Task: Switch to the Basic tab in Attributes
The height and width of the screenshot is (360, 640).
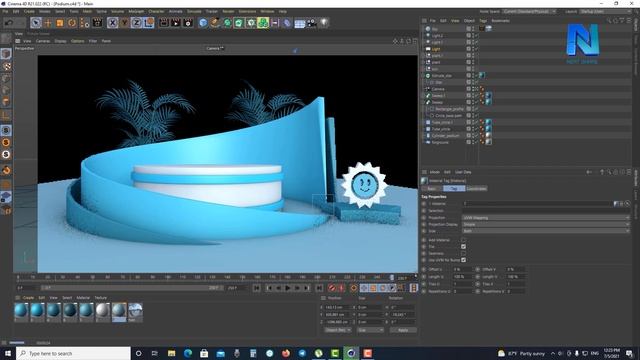Action: tap(432, 189)
